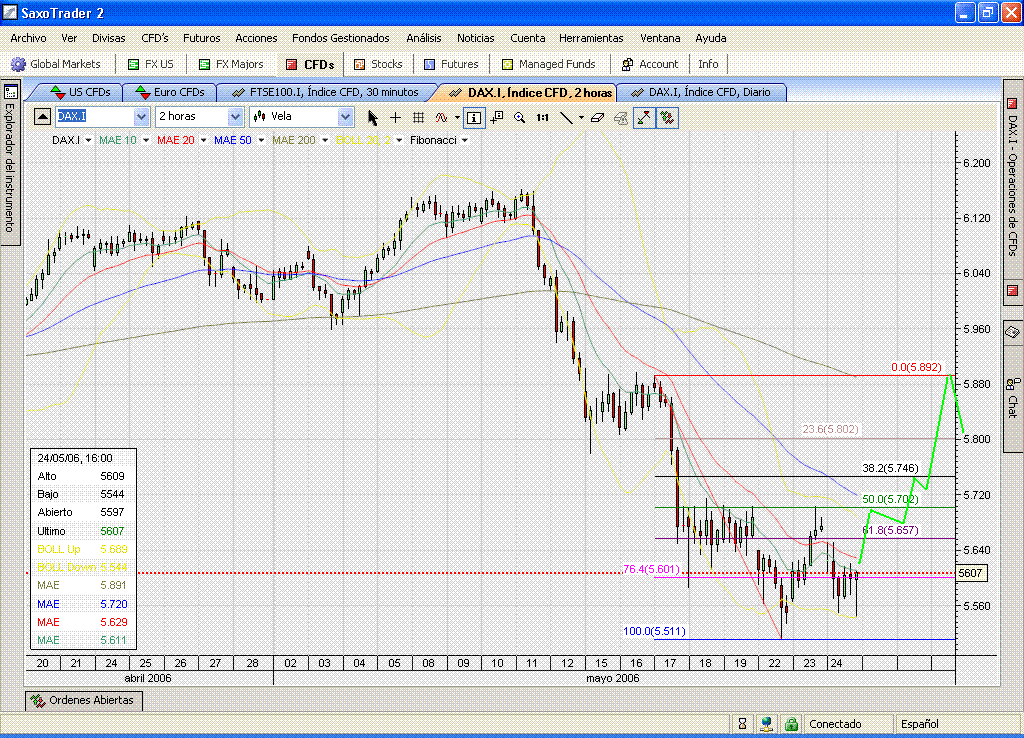
Task: Click the cube icon on right sidebar
Action: (x=1012, y=332)
